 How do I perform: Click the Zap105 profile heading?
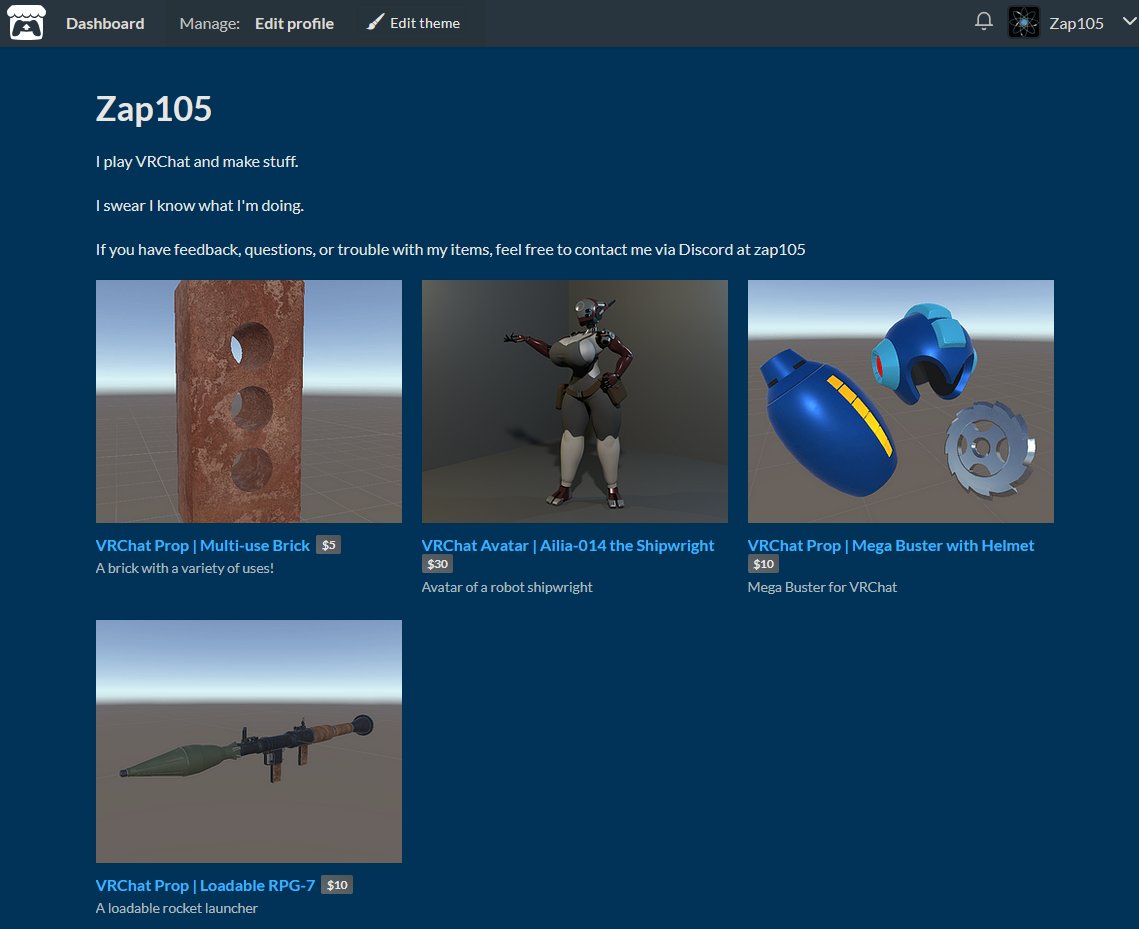pos(154,109)
